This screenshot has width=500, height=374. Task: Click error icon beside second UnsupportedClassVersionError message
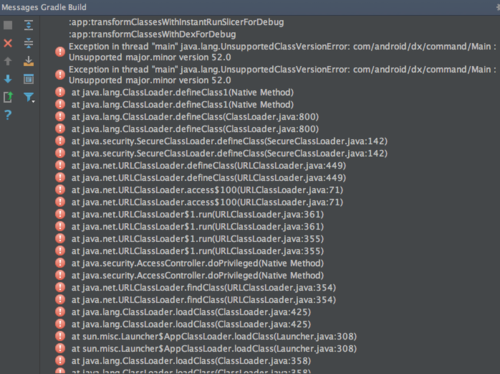(x=60, y=75)
